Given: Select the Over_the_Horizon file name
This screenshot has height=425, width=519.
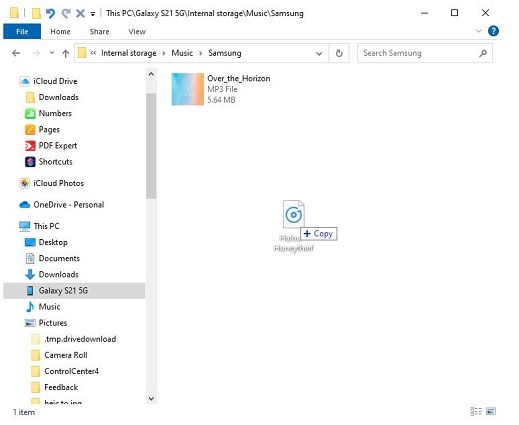Looking at the screenshot, I should [x=239, y=78].
